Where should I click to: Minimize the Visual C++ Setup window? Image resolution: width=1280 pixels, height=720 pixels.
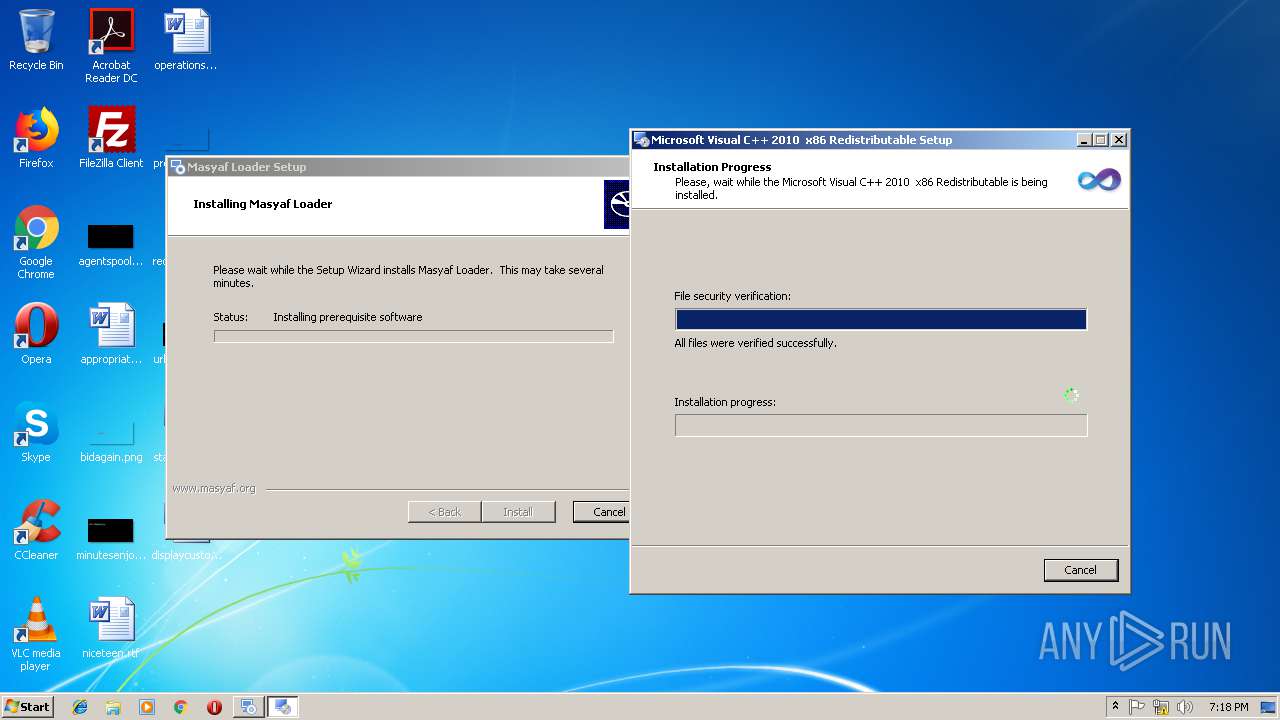pyautogui.click(x=1084, y=140)
